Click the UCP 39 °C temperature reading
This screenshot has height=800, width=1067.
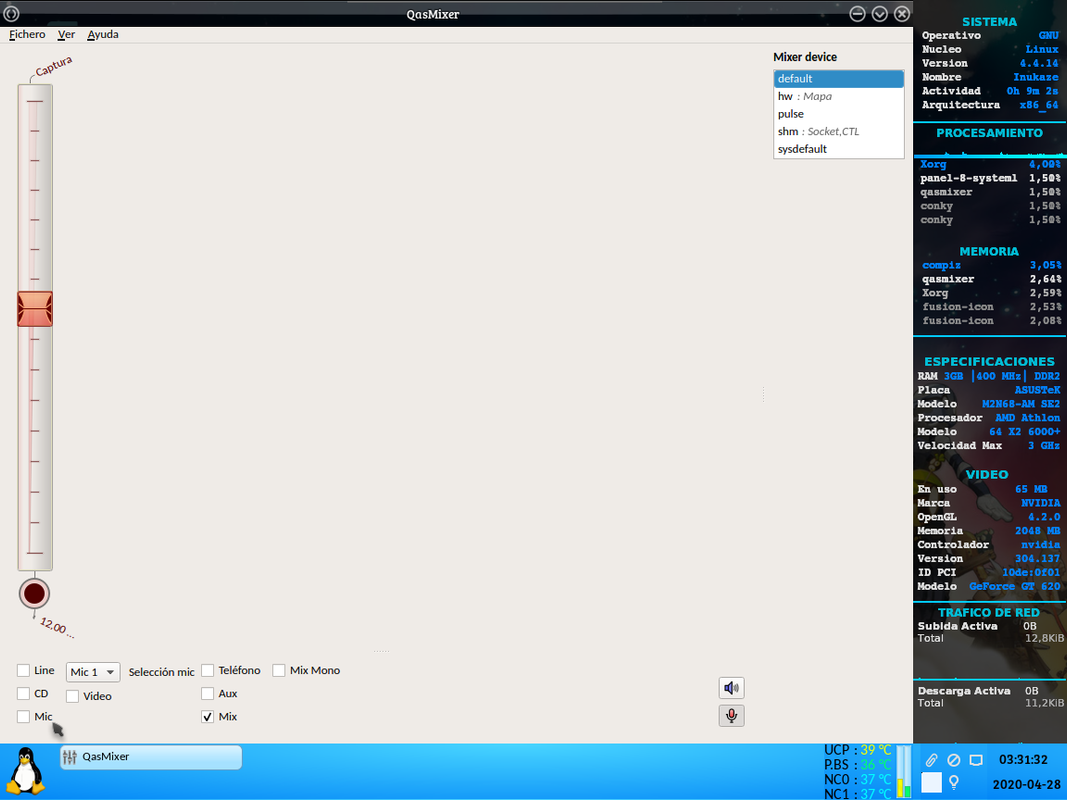857,750
